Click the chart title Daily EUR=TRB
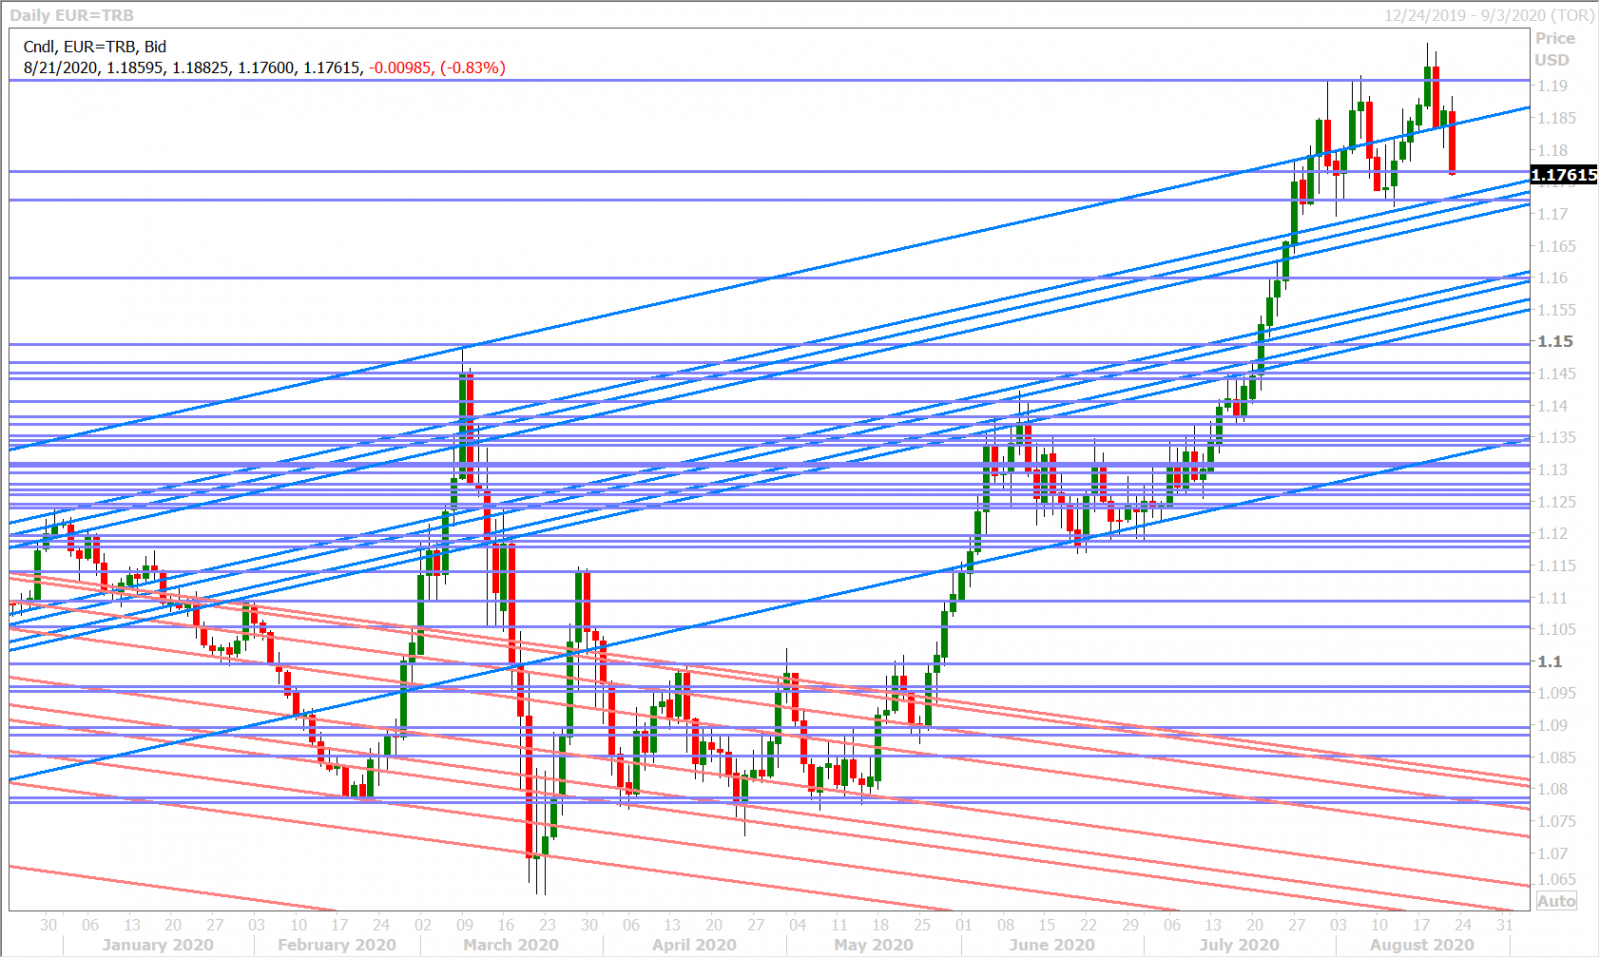Screen dimensions: 1600x958 (x=71, y=16)
